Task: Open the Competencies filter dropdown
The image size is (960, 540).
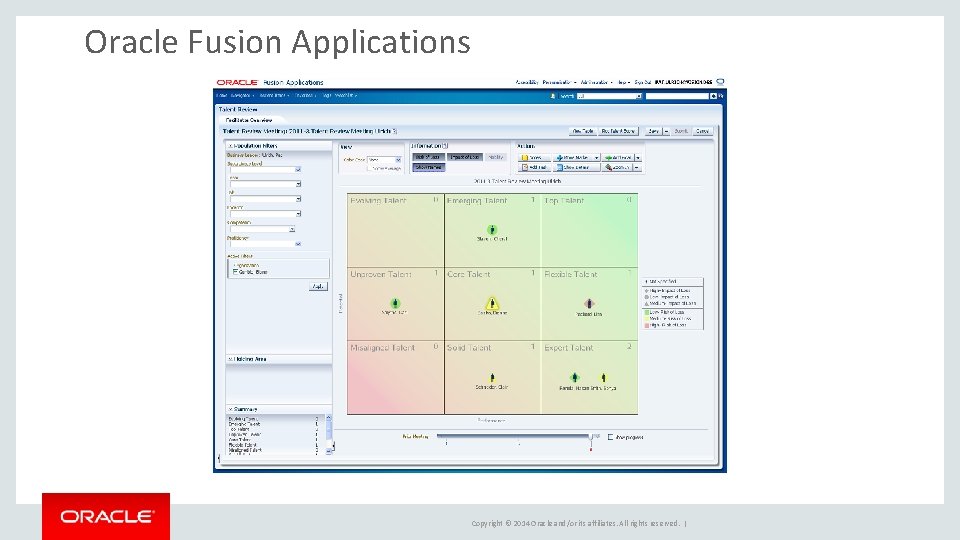Action: [292, 229]
